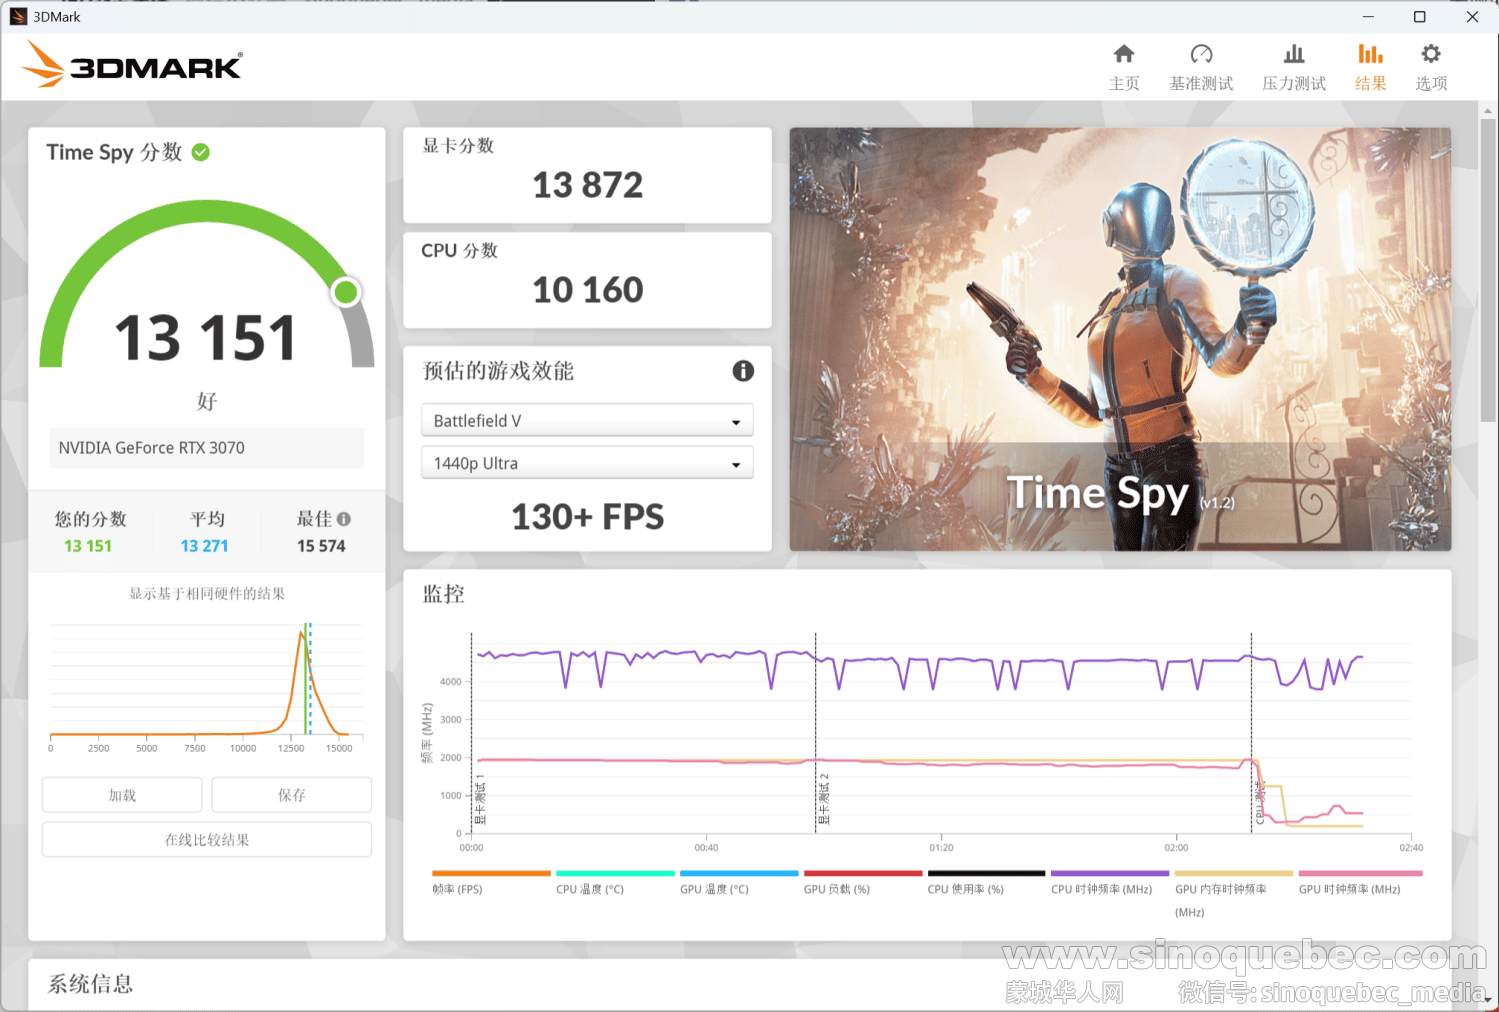Viewport: 1499px width, 1012px height.
Task: Click the 显卡测试 1 marker on the chart
Action: 480,798
